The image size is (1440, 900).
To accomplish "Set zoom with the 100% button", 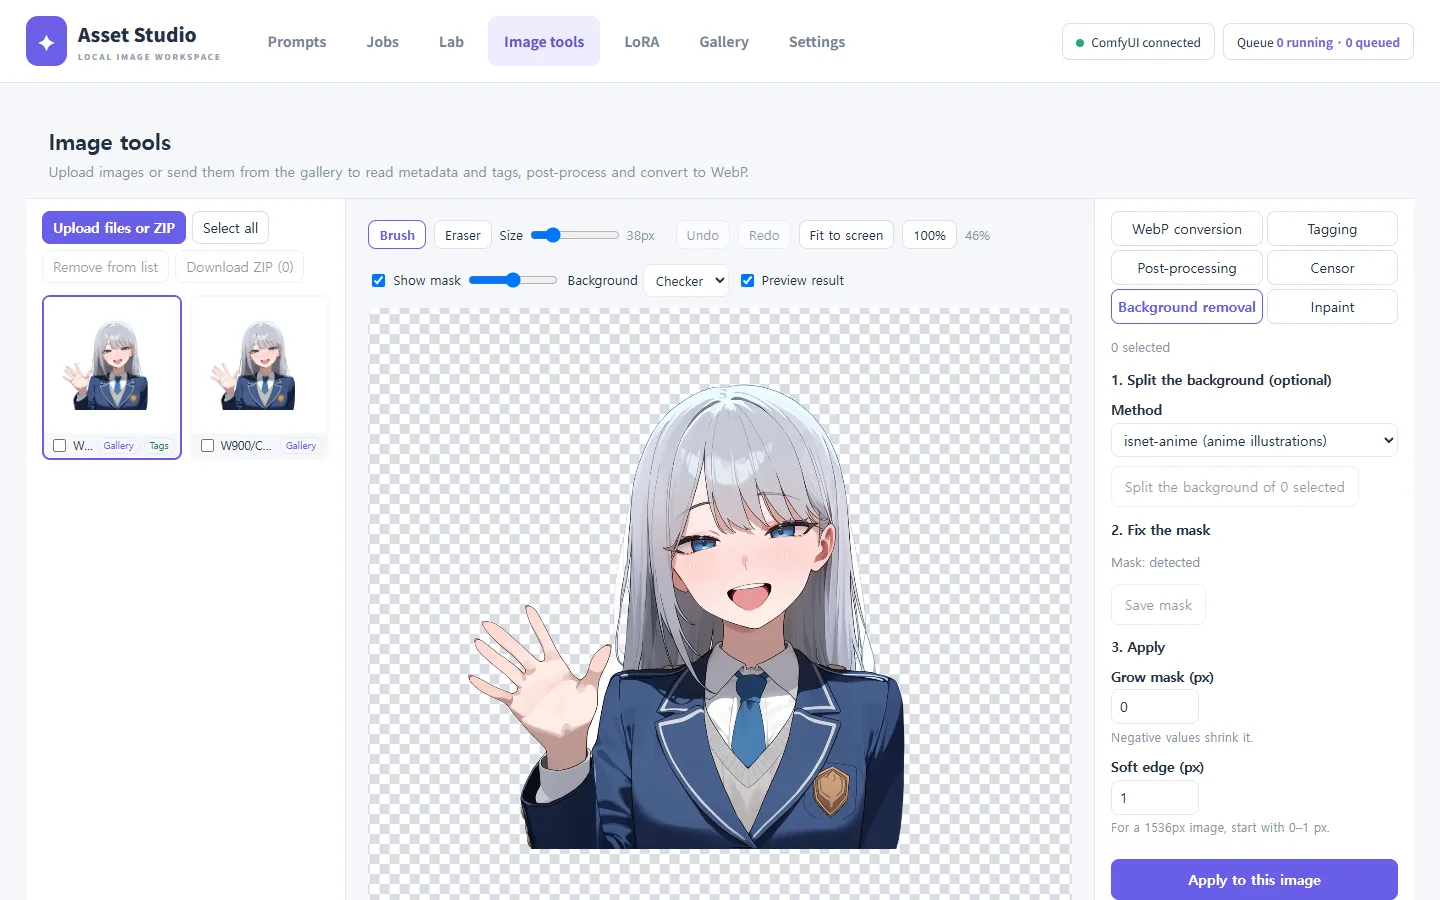I will (x=929, y=235).
